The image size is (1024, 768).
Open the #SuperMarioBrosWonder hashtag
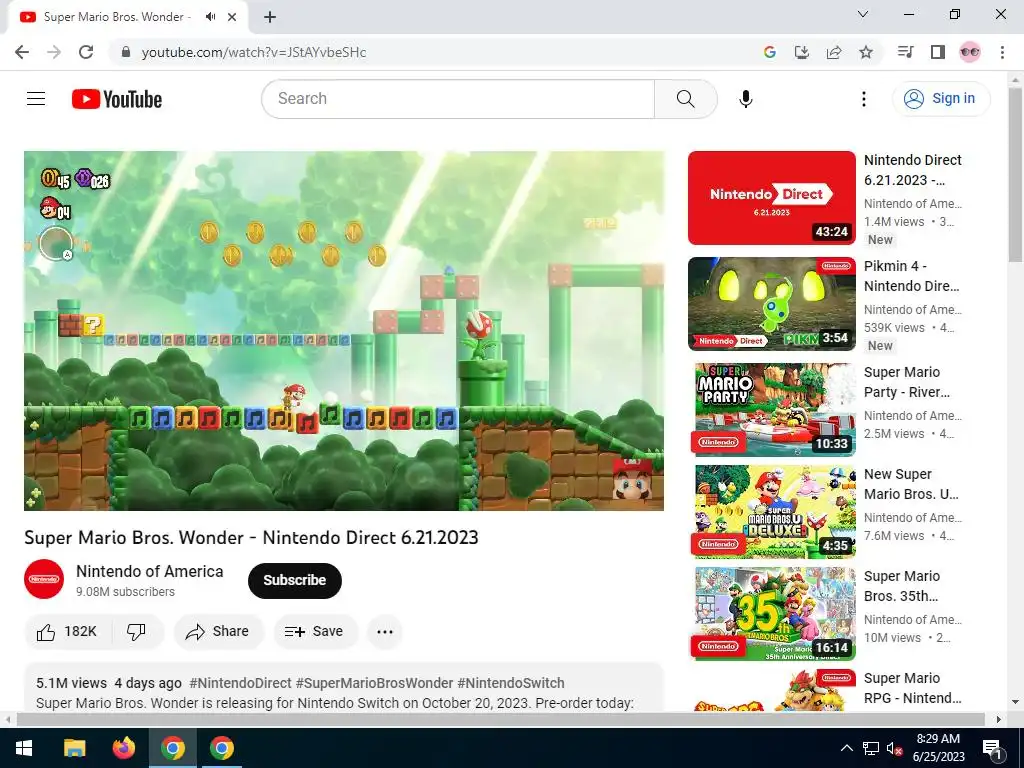pos(374,683)
